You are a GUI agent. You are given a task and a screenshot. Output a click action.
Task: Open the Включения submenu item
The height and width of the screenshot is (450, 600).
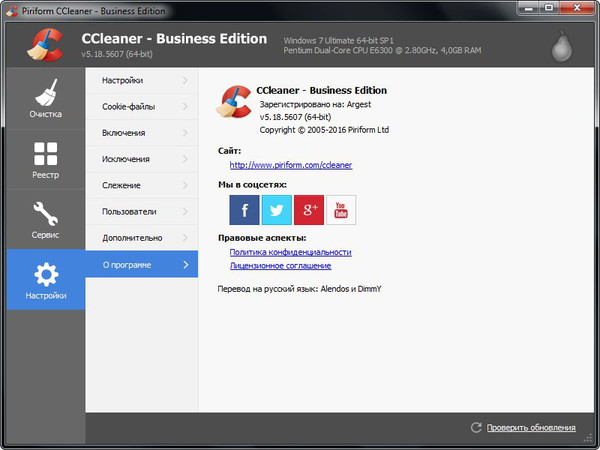click(142, 133)
